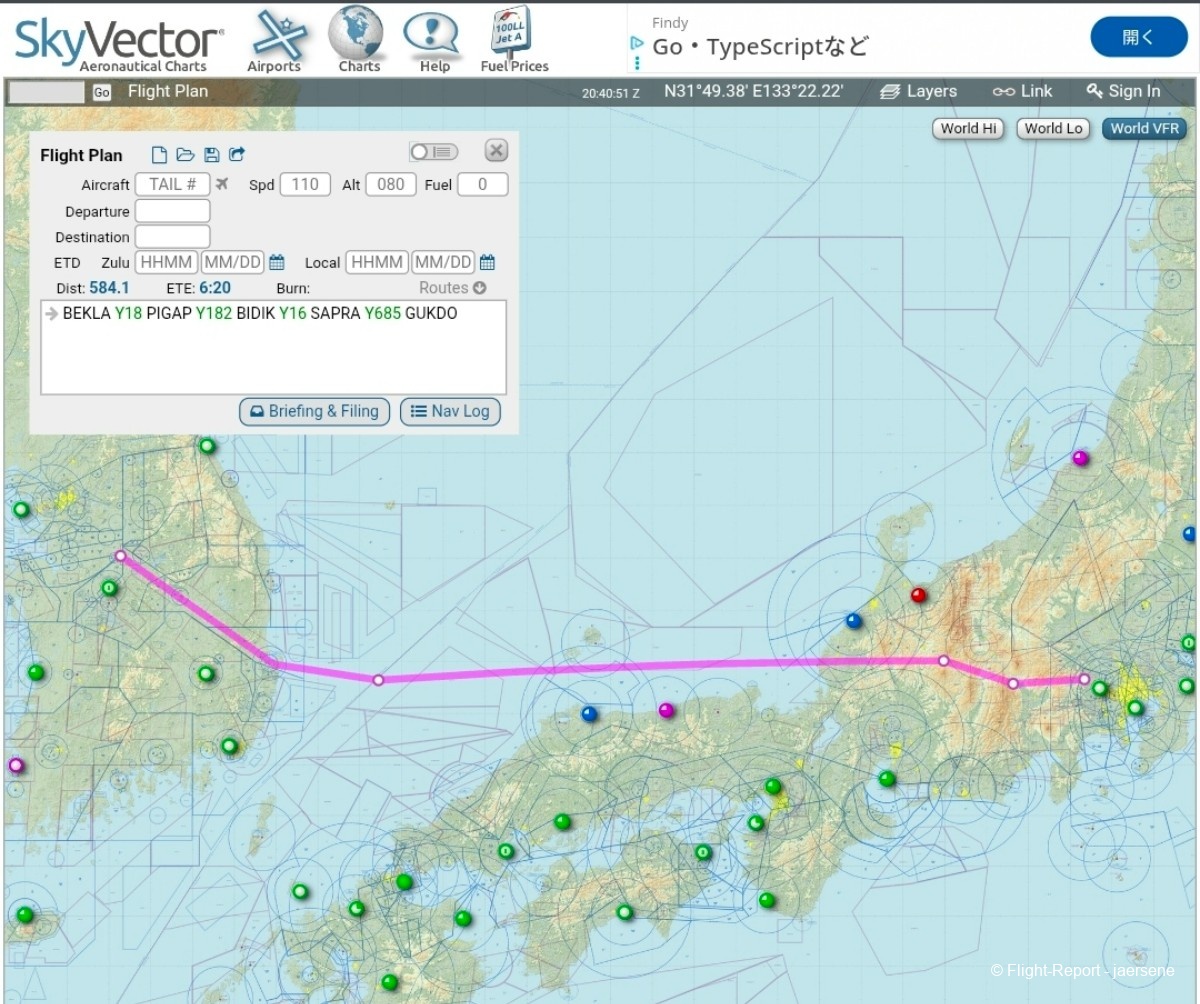Click the Departure input field
The image size is (1200, 1004).
click(172, 211)
